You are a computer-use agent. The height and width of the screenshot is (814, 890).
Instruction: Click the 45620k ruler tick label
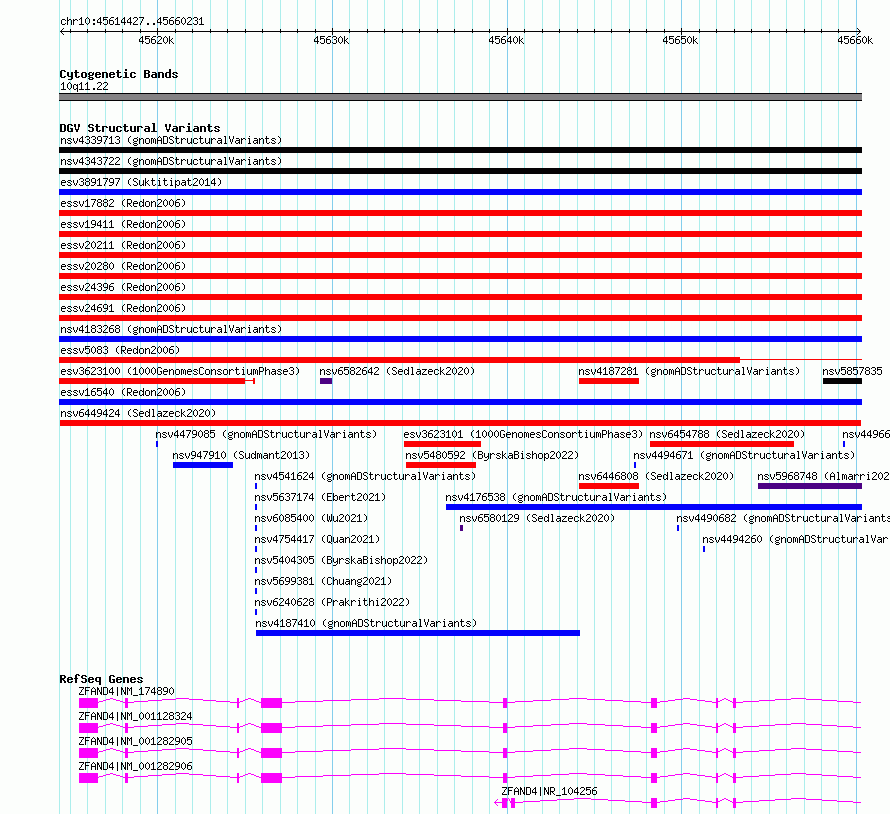pos(156,40)
